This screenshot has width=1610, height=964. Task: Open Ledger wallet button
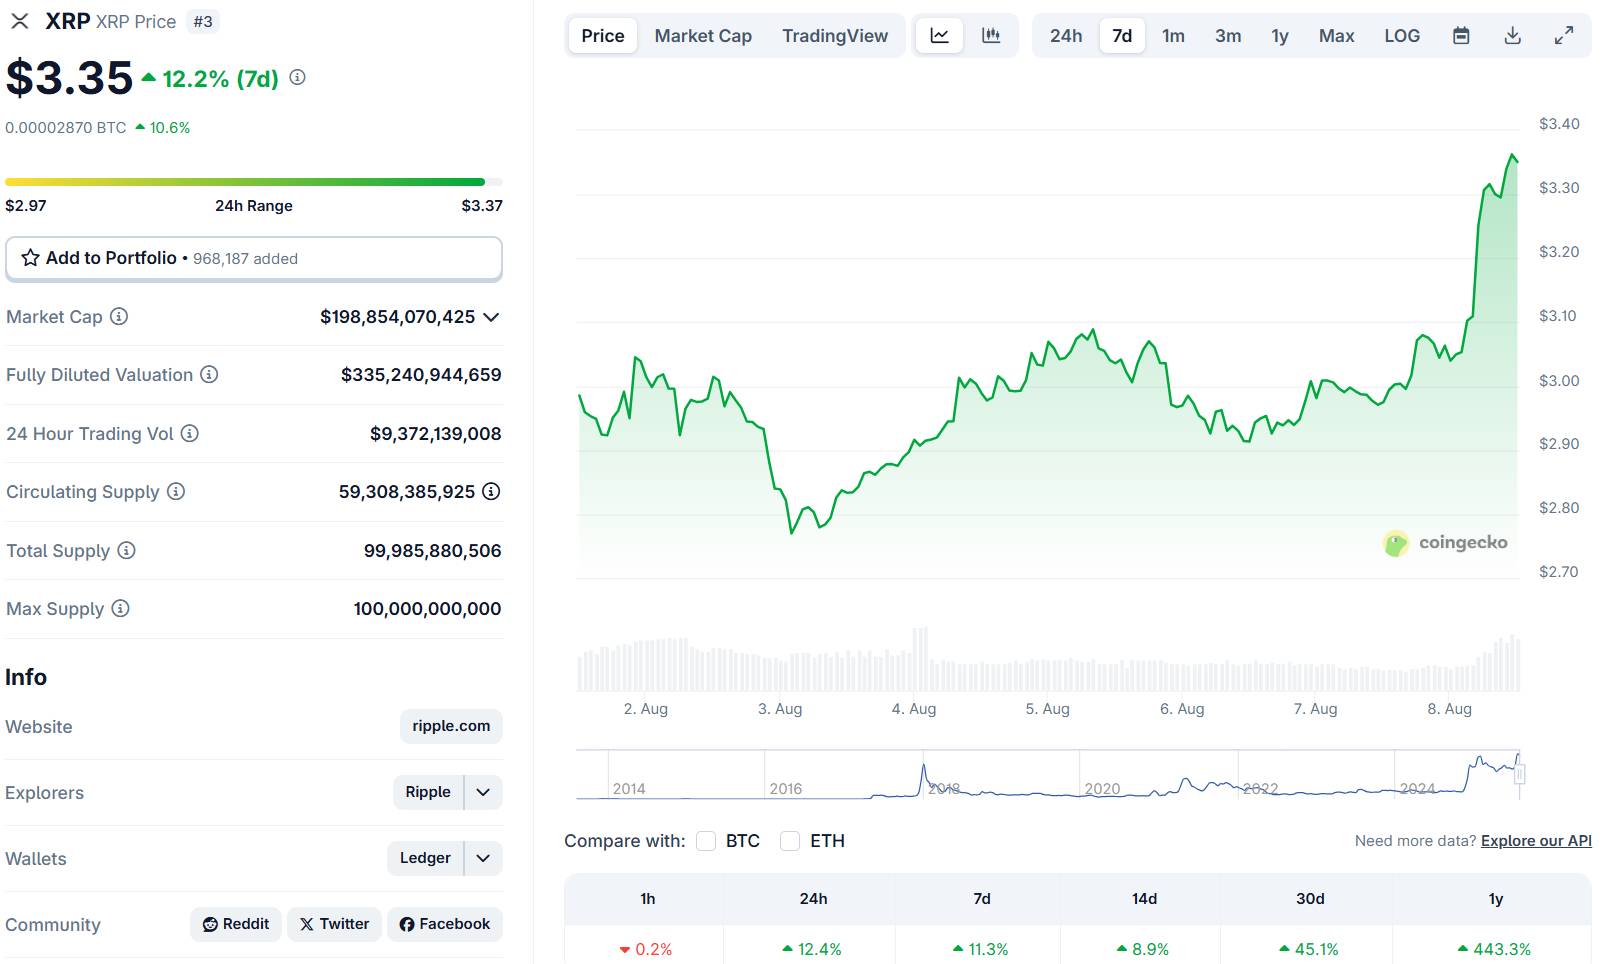coord(425,858)
